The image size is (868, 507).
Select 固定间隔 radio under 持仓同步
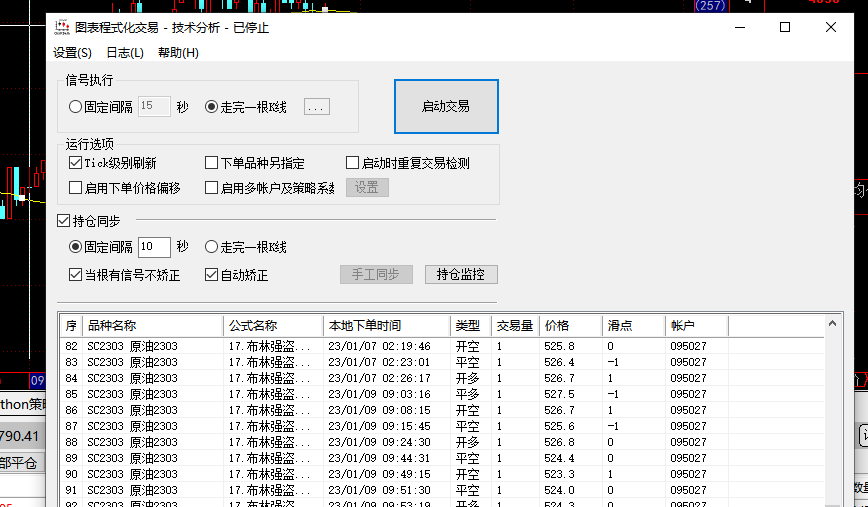coord(75,247)
